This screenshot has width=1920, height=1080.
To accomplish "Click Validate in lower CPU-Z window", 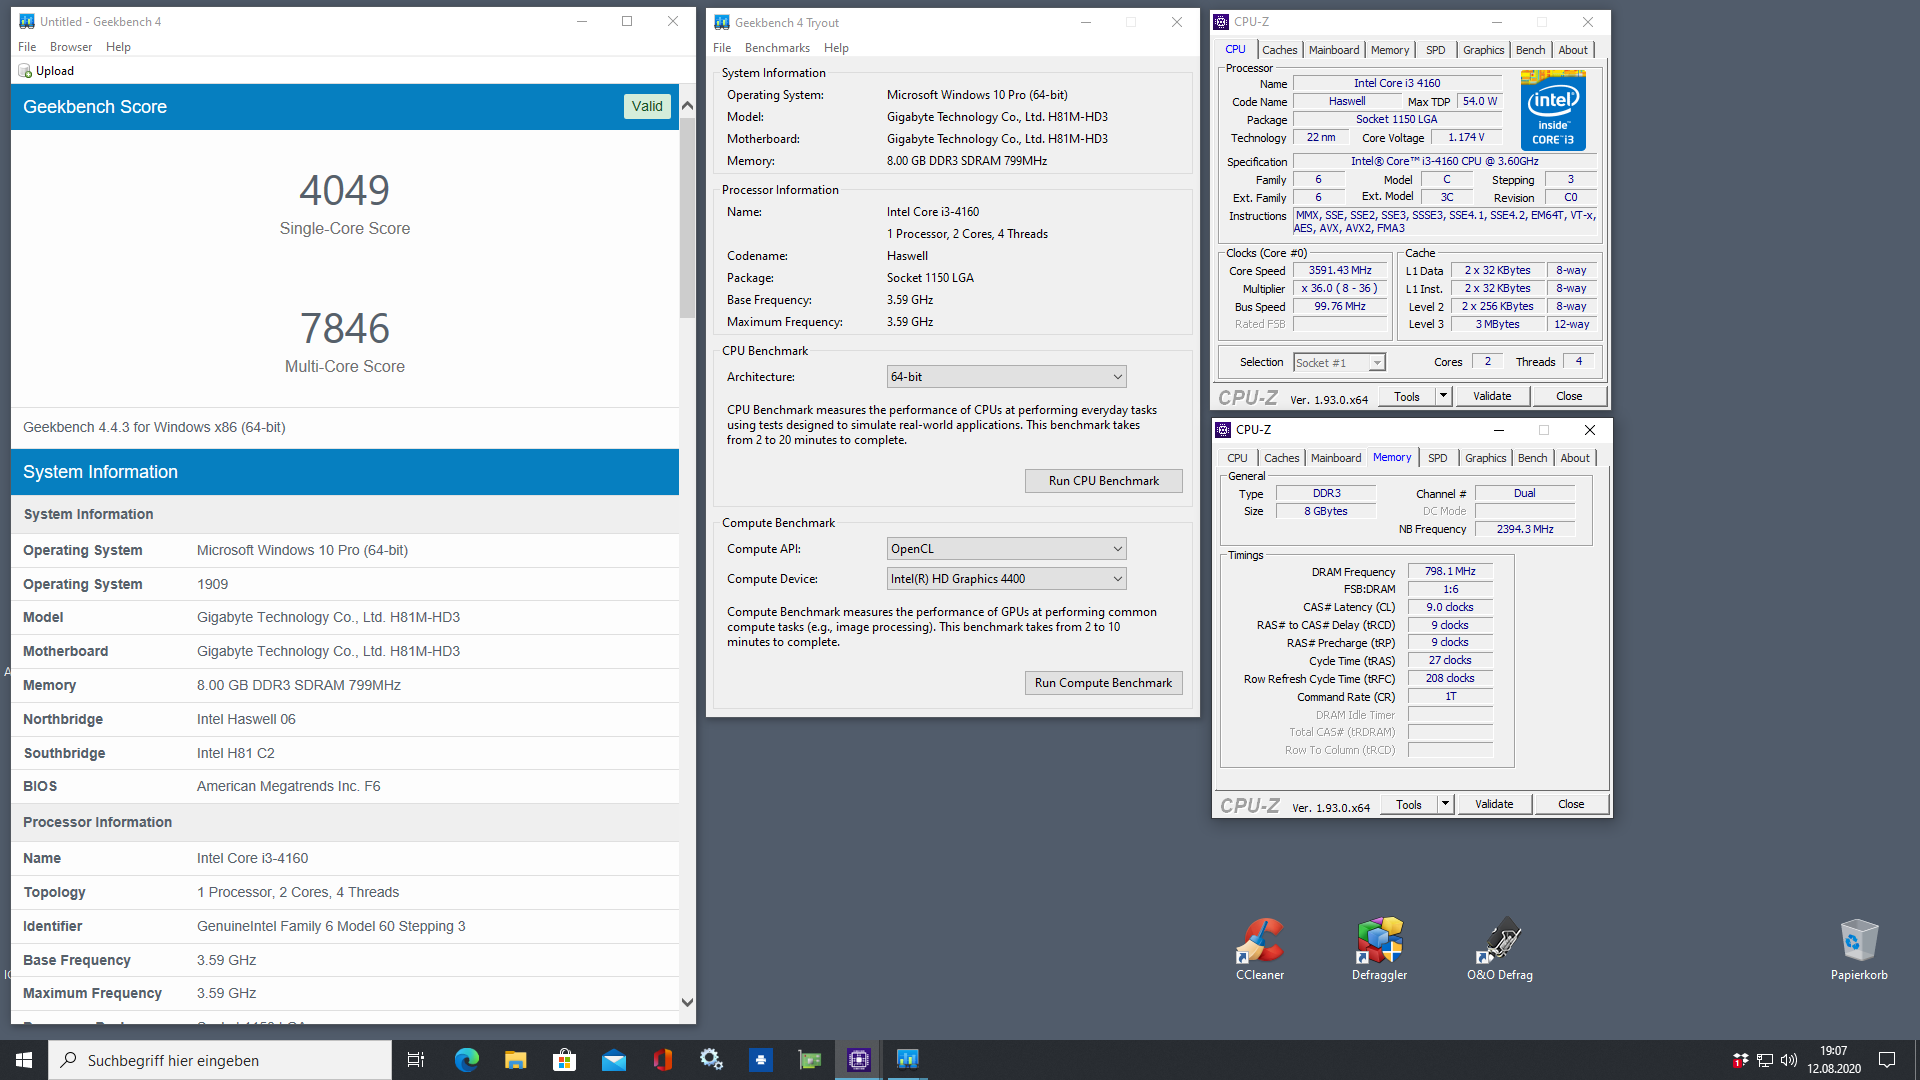I will pos(1494,805).
